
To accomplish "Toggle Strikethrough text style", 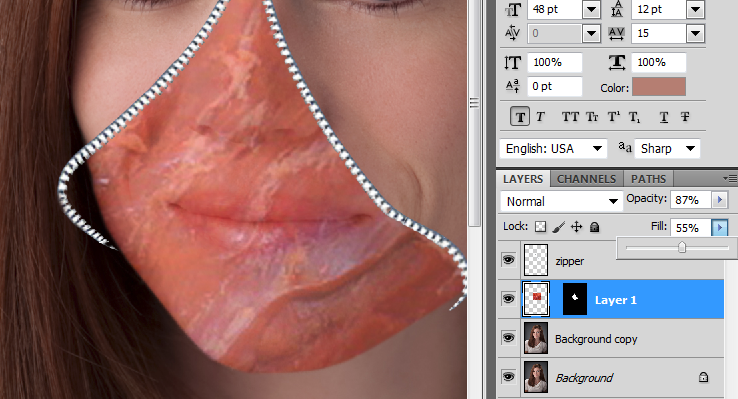I will [x=685, y=117].
